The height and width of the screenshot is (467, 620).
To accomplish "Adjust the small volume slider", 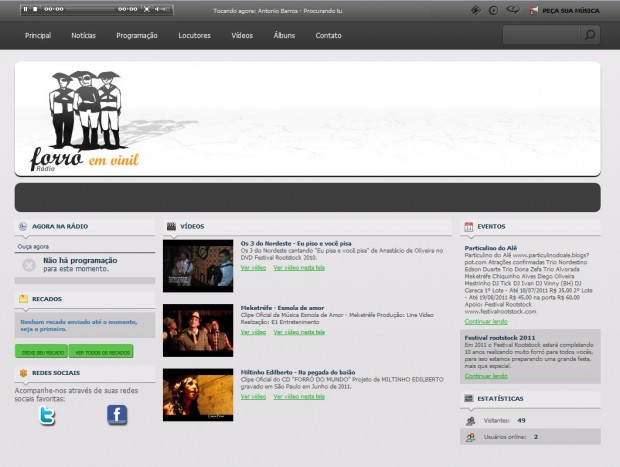I will click(164, 9).
